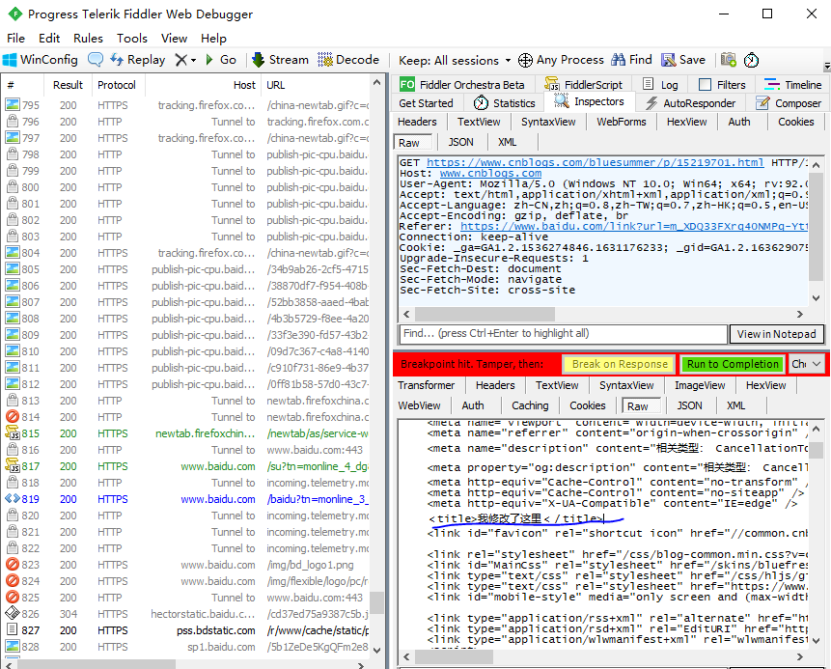Image resolution: width=831 pixels, height=669 pixels.
Task: Click request pane vertical scrollbar thumb
Action: pyautogui.click(x=816, y=226)
